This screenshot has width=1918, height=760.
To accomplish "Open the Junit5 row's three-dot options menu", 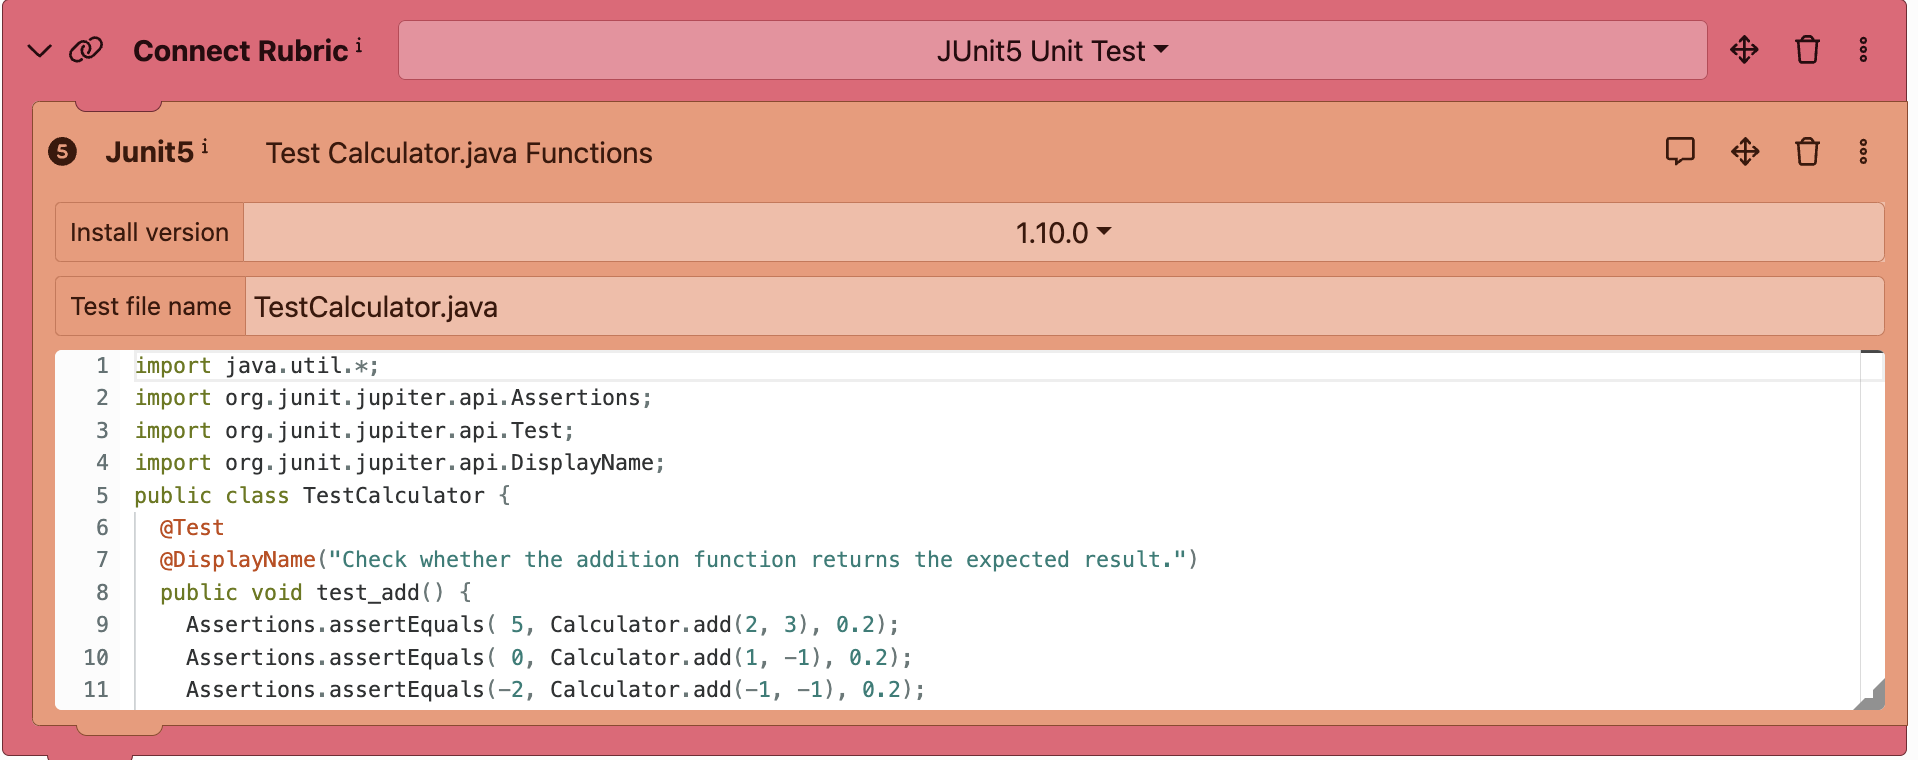I will [x=1863, y=152].
